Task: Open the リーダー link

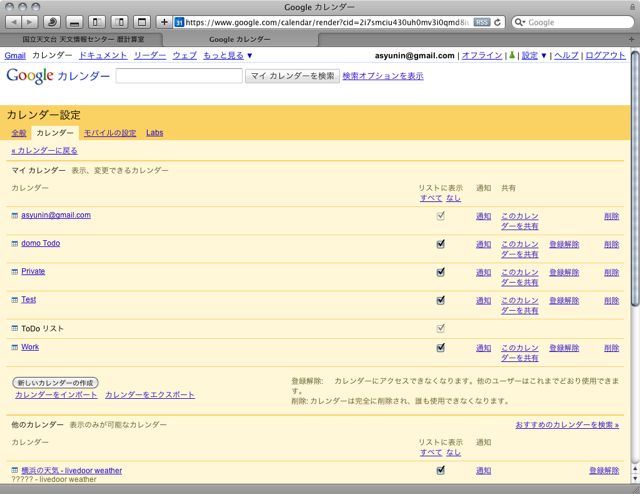Action: click(150, 56)
